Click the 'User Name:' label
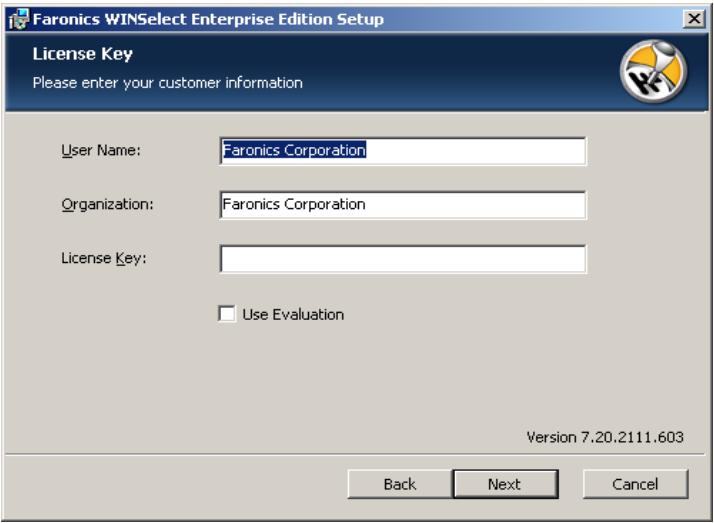Viewport: 714px width, 523px height. (x=101, y=150)
